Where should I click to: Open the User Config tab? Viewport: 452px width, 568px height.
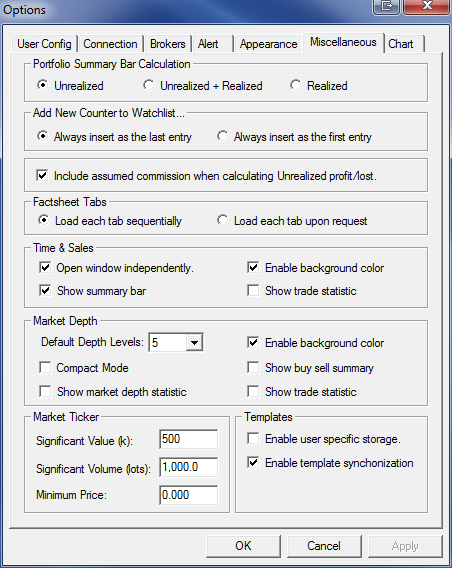point(44,44)
